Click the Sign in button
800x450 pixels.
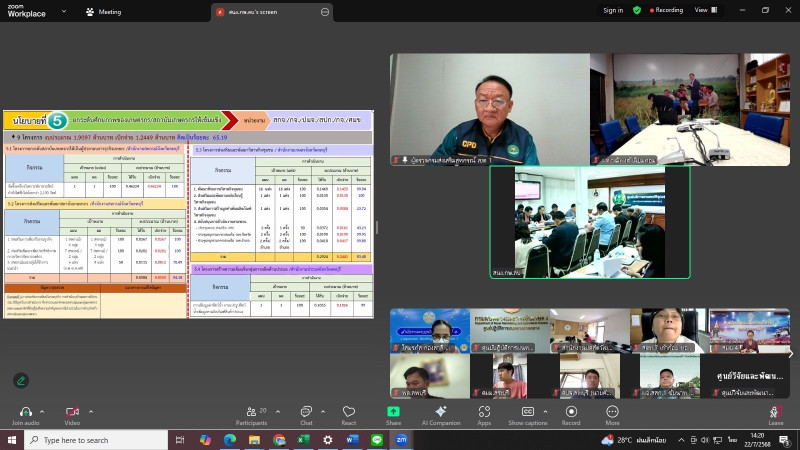click(x=613, y=10)
